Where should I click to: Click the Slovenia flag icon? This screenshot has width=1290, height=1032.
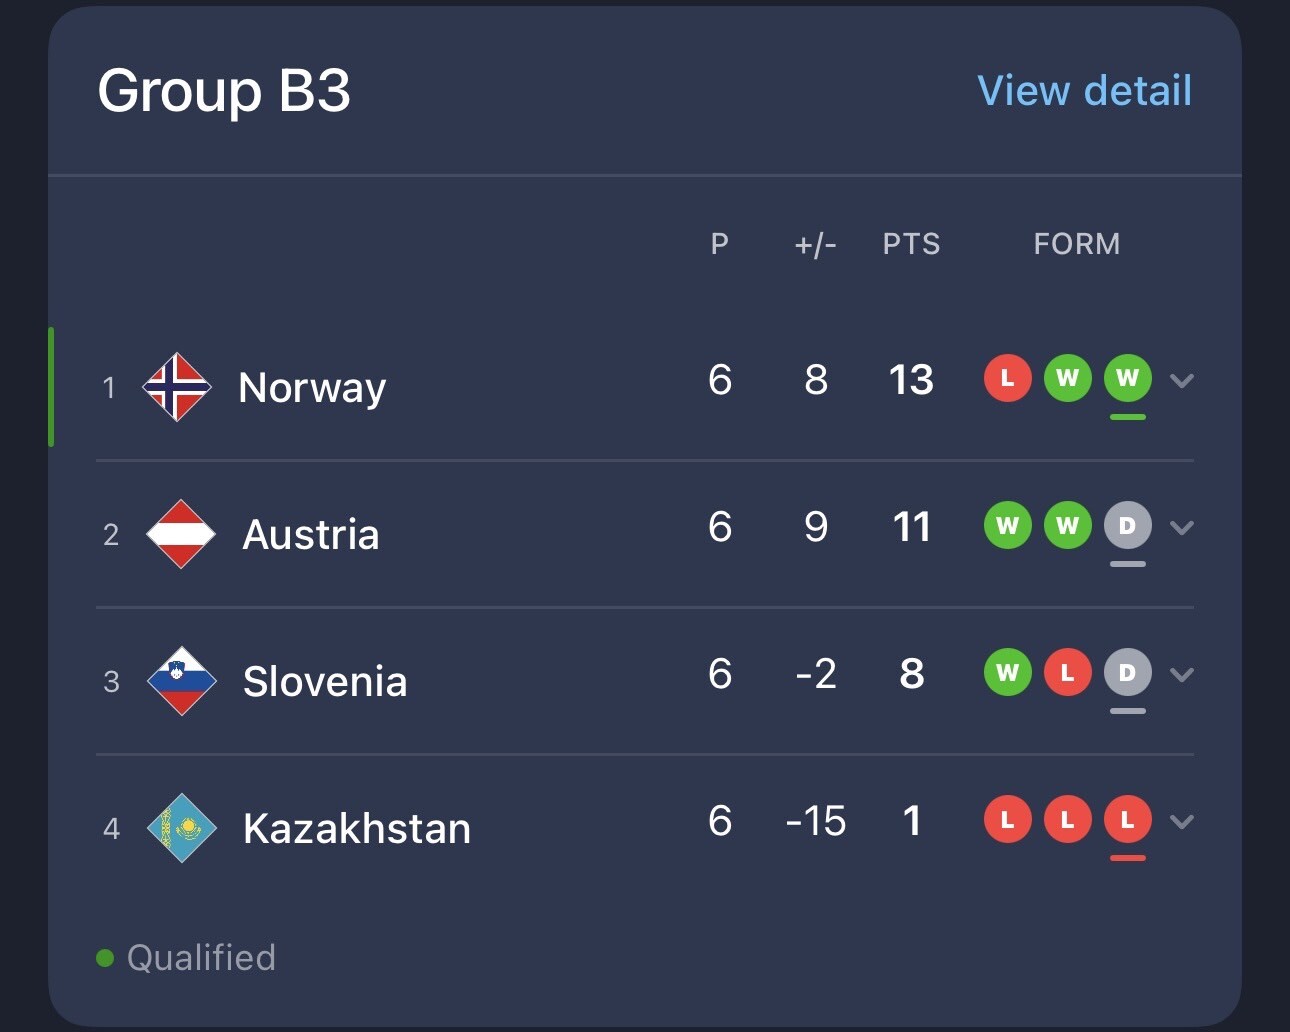tap(181, 681)
